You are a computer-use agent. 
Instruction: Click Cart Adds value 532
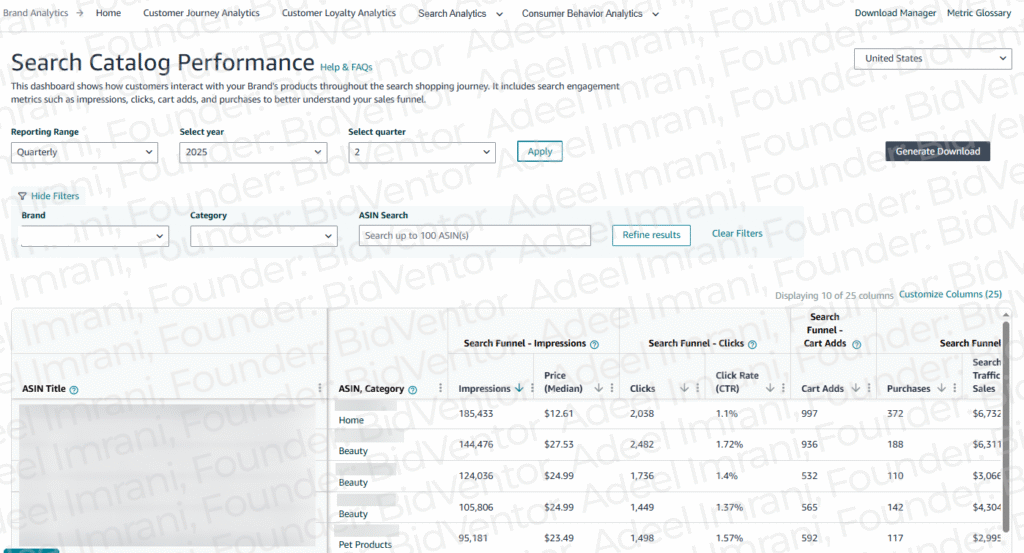click(809, 476)
